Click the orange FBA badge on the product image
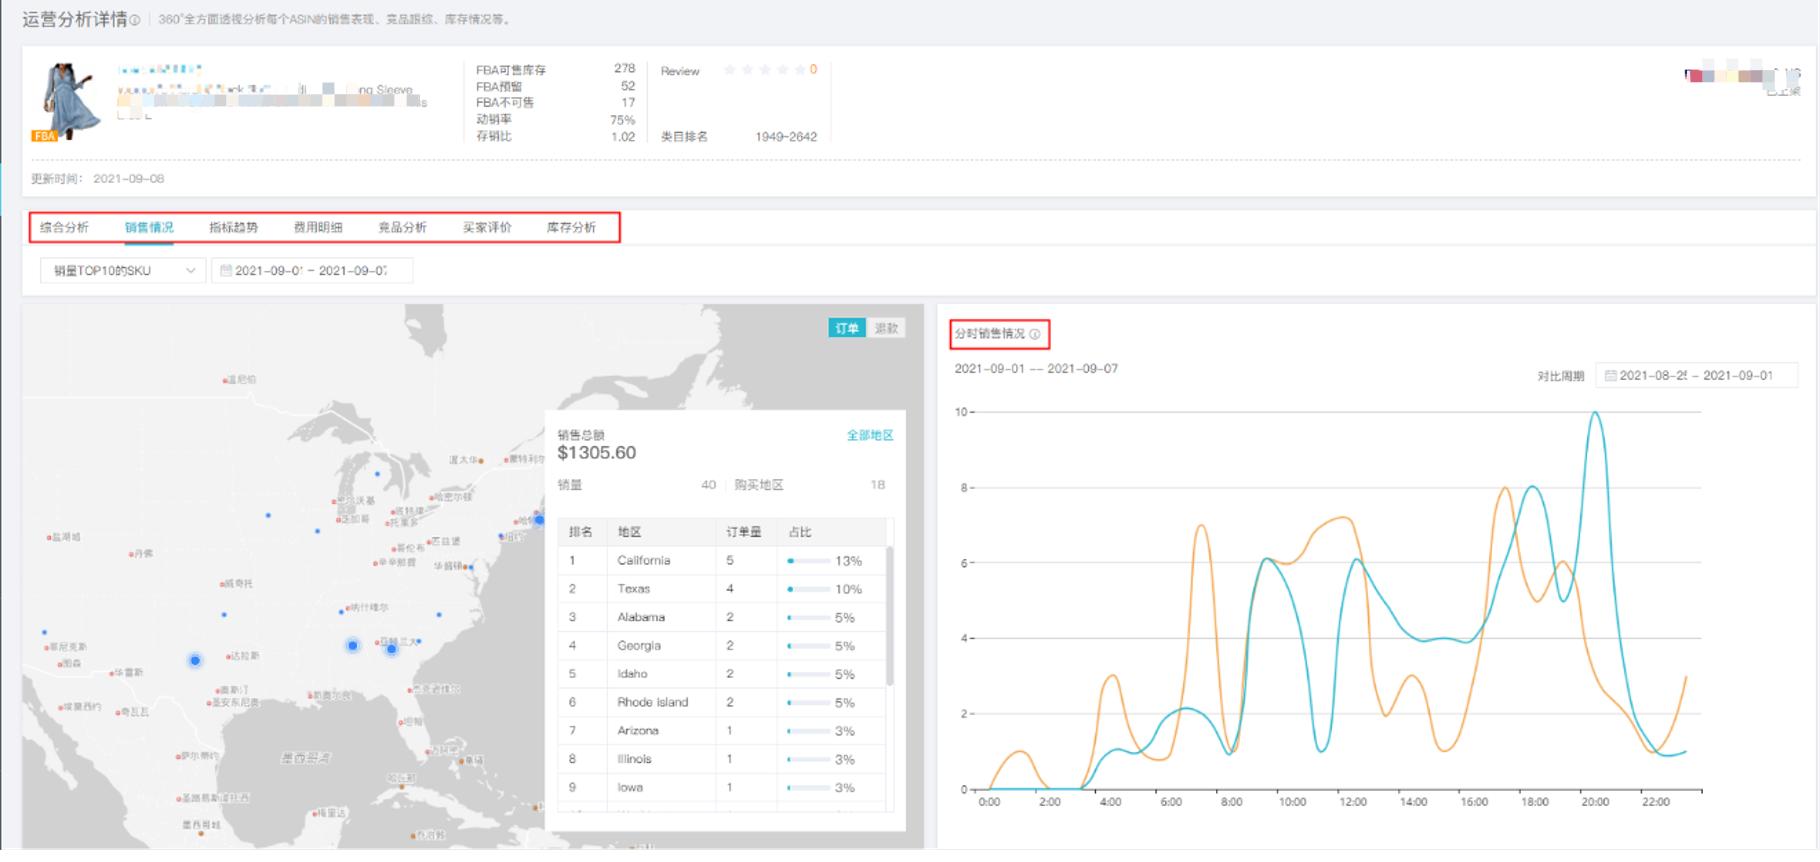This screenshot has width=1820, height=862. point(45,136)
